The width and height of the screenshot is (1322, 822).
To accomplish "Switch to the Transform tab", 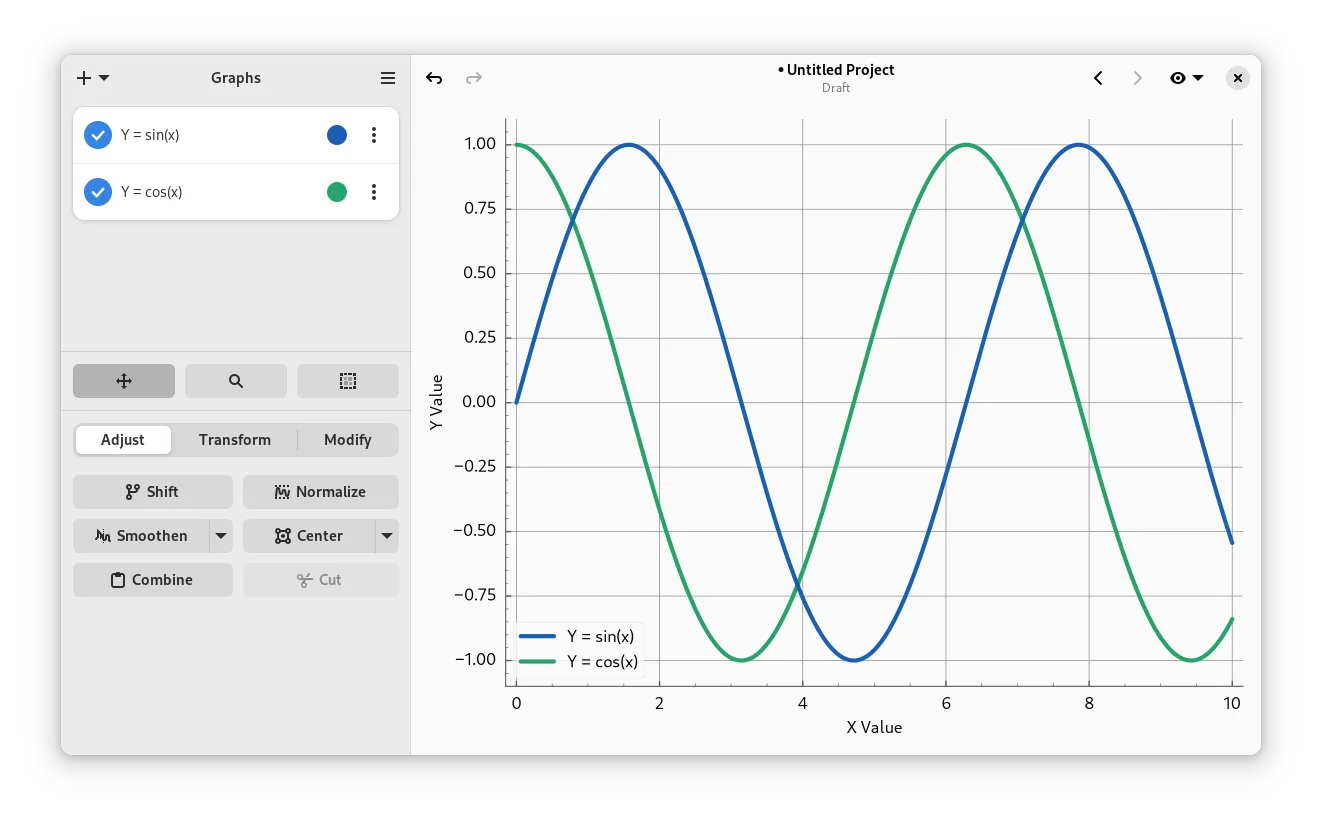I will point(235,440).
